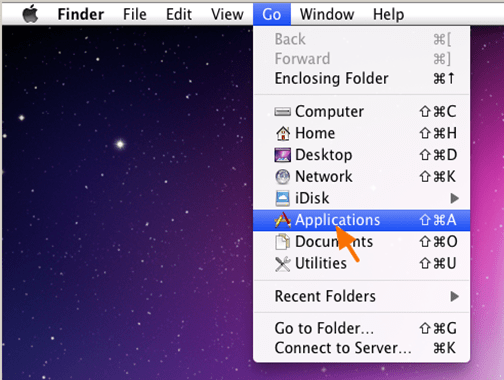This screenshot has width=504, height=380.
Task: Click the Applications folder icon
Action: click(282, 220)
